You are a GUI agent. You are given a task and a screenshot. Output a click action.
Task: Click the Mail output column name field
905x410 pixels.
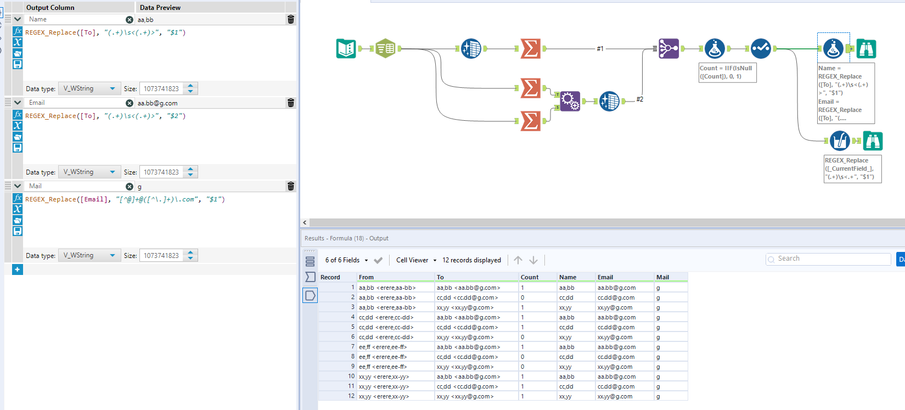pyautogui.click(x=75, y=186)
